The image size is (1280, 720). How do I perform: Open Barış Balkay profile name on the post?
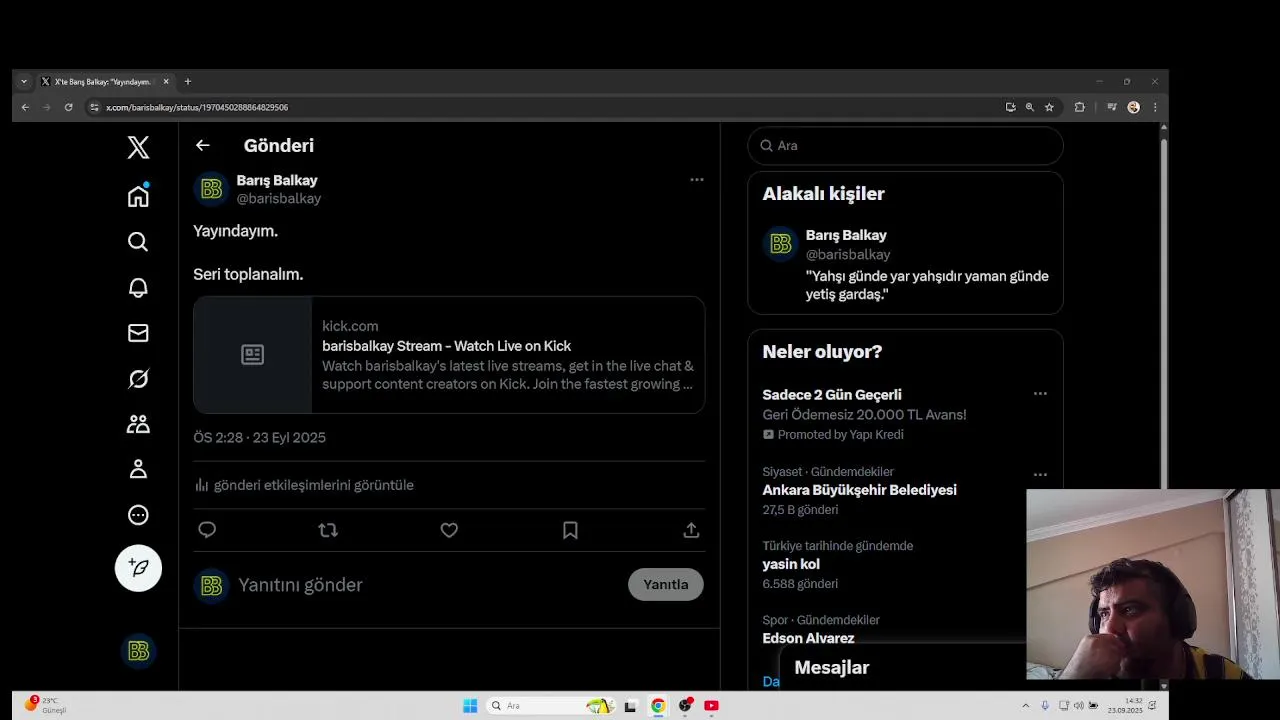coord(277,180)
